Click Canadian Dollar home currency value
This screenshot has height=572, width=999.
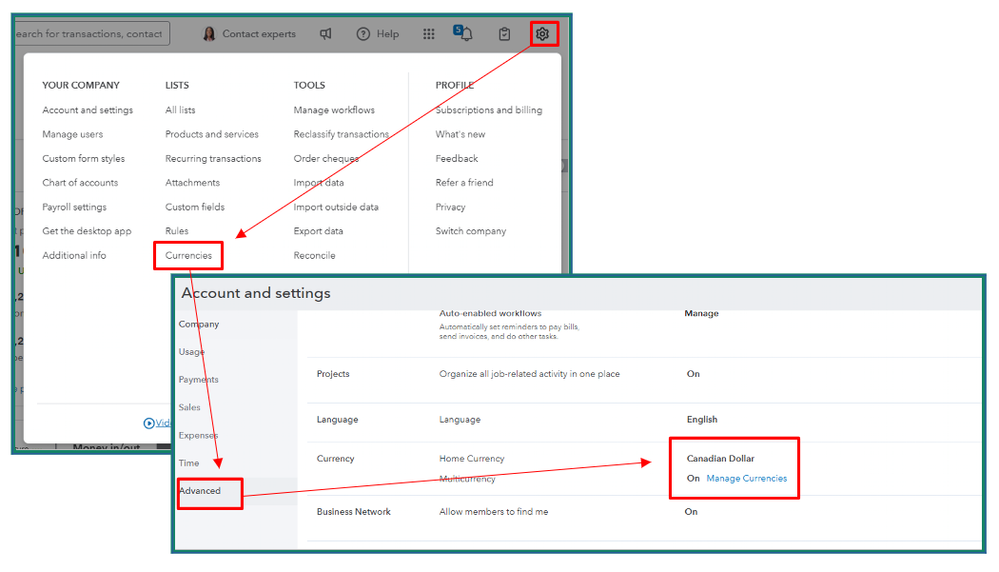721,459
